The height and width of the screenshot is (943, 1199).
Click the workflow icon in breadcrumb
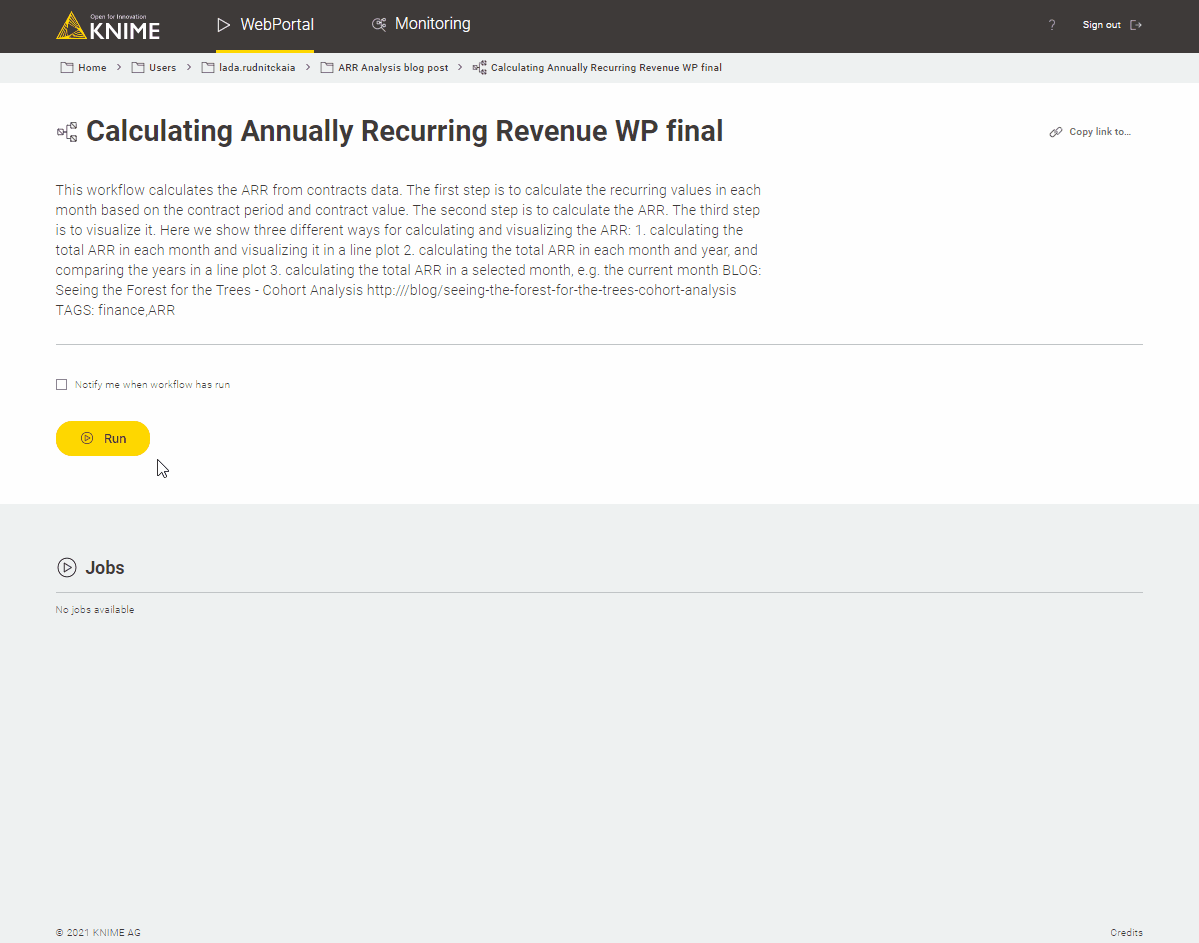pos(479,67)
